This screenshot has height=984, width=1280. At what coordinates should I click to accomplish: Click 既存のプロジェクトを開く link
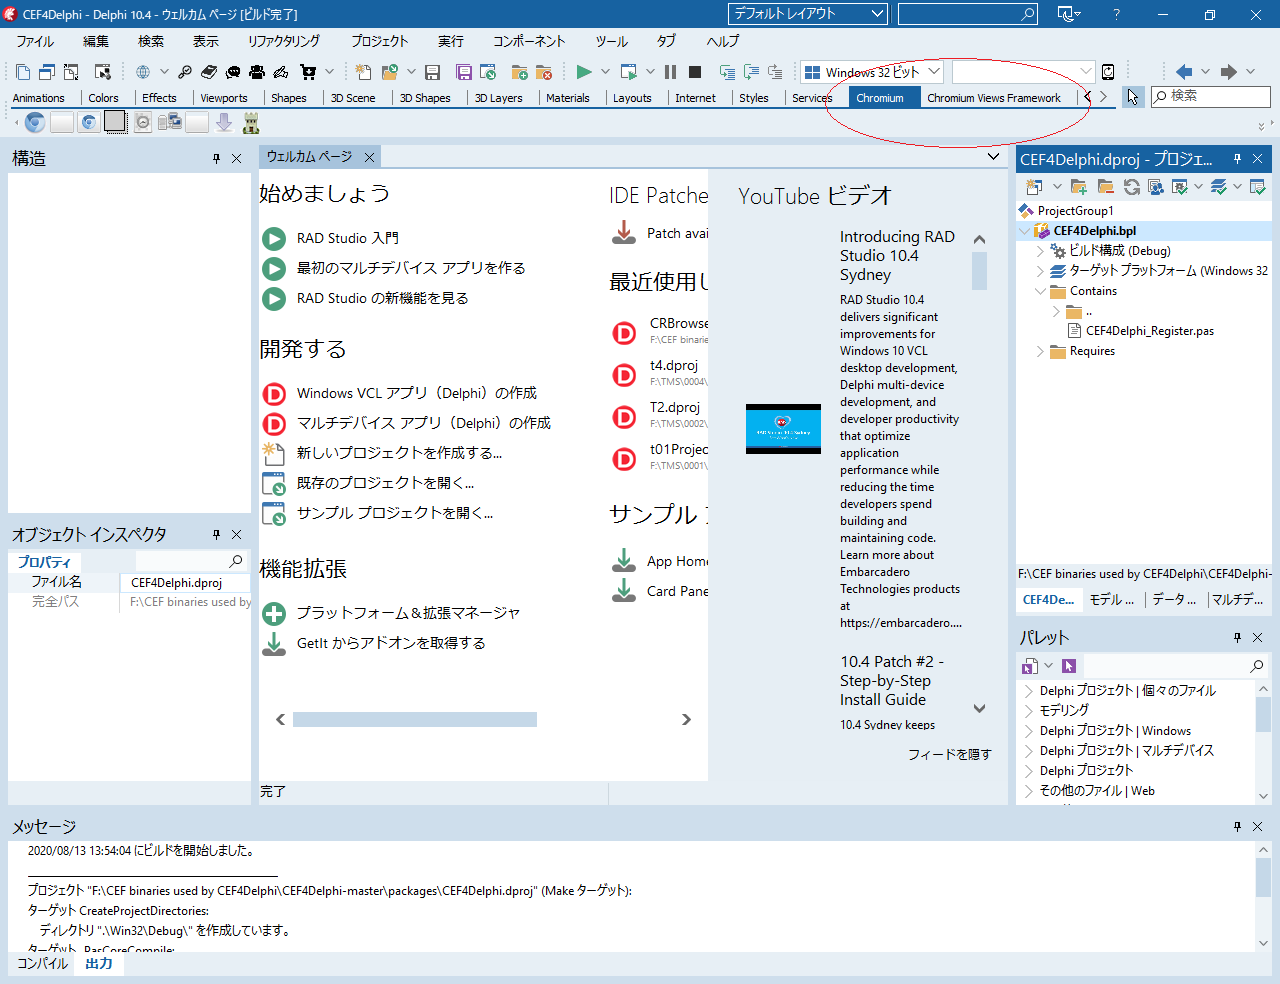[x=385, y=483]
